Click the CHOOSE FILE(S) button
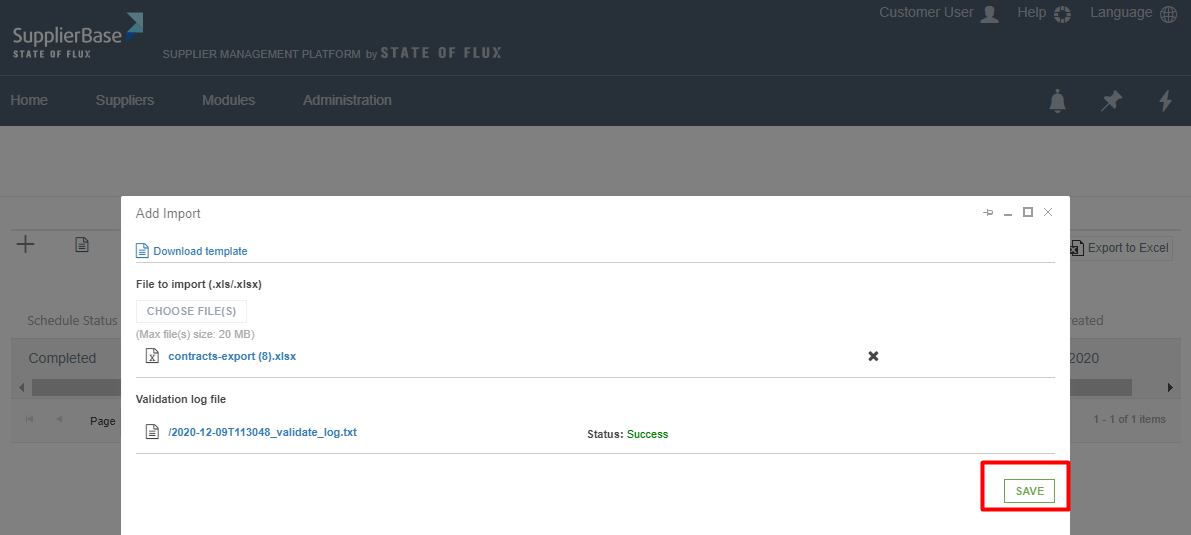 click(x=191, y=311)
